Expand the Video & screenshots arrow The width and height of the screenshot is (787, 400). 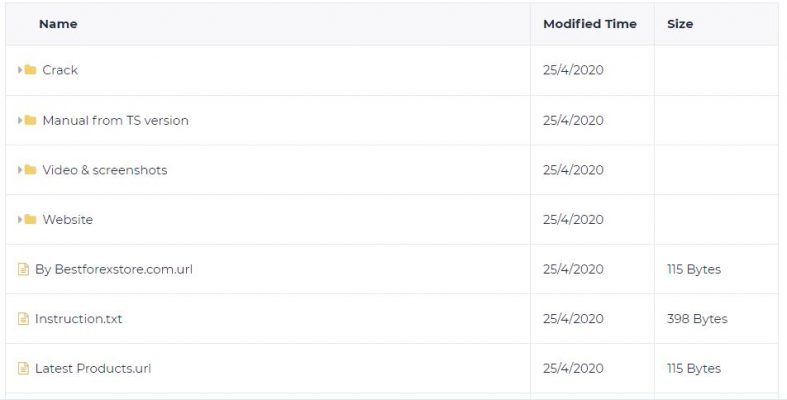click(20, 170)
